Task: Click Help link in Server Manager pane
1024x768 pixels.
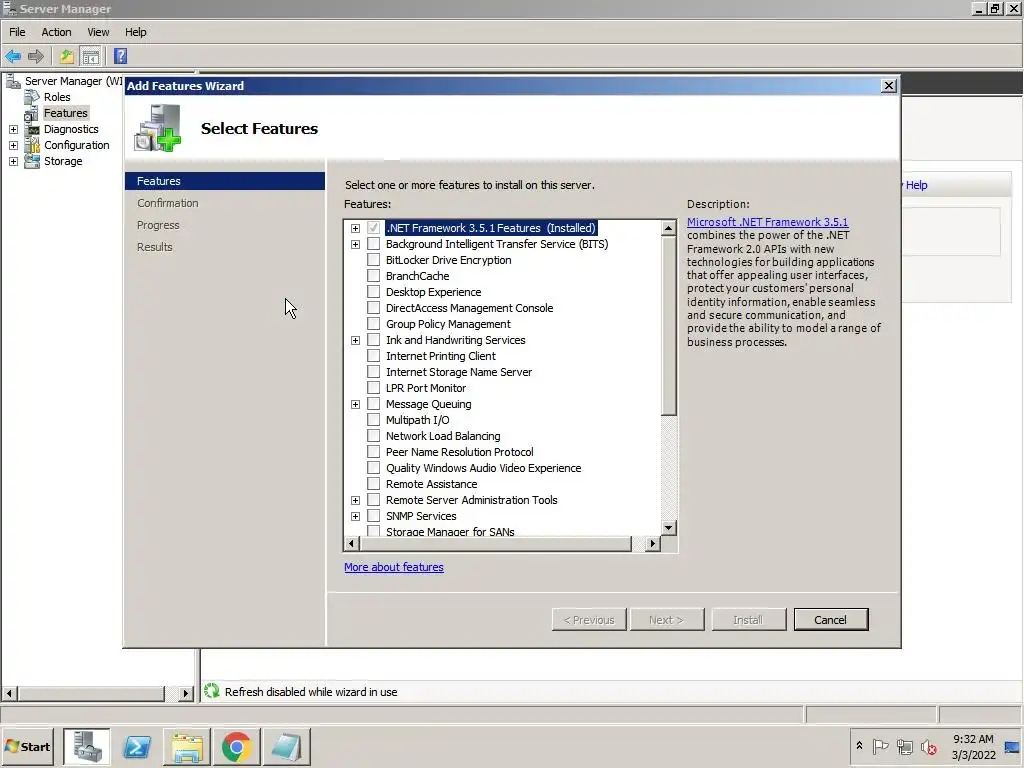Action: click(916, 185)
